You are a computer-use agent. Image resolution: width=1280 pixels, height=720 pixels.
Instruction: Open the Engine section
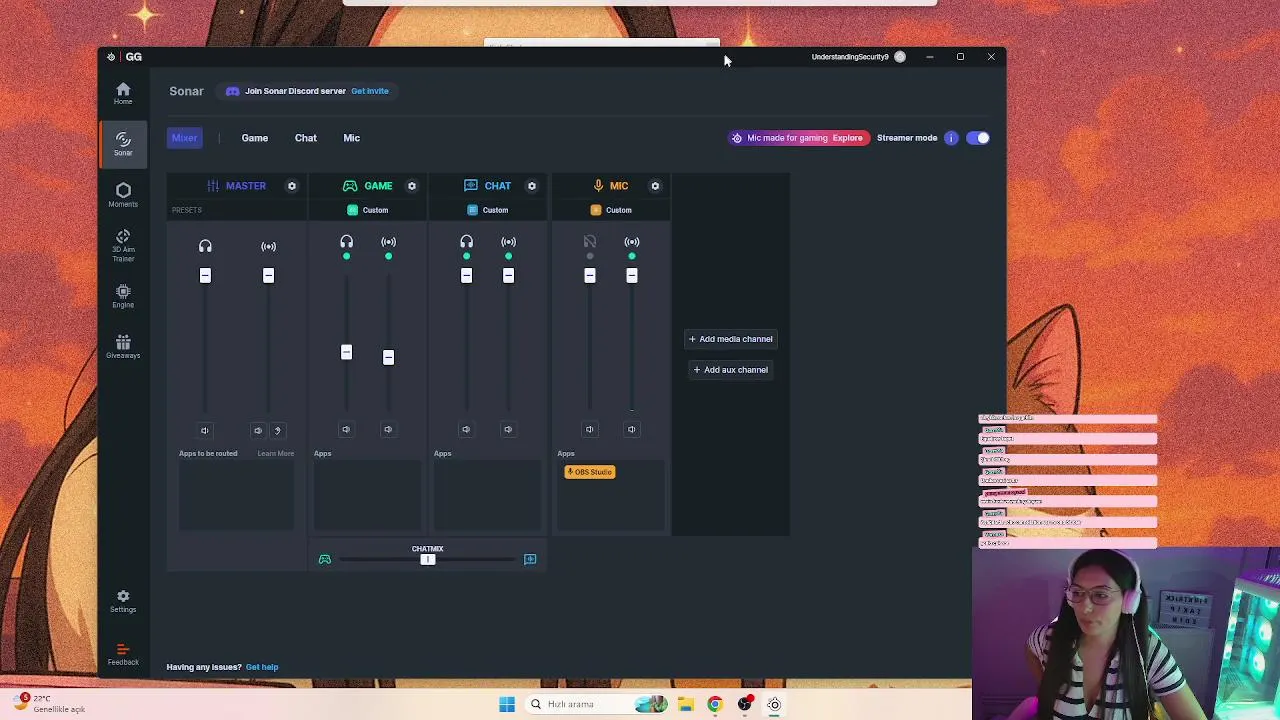click(x=123, y=296)
